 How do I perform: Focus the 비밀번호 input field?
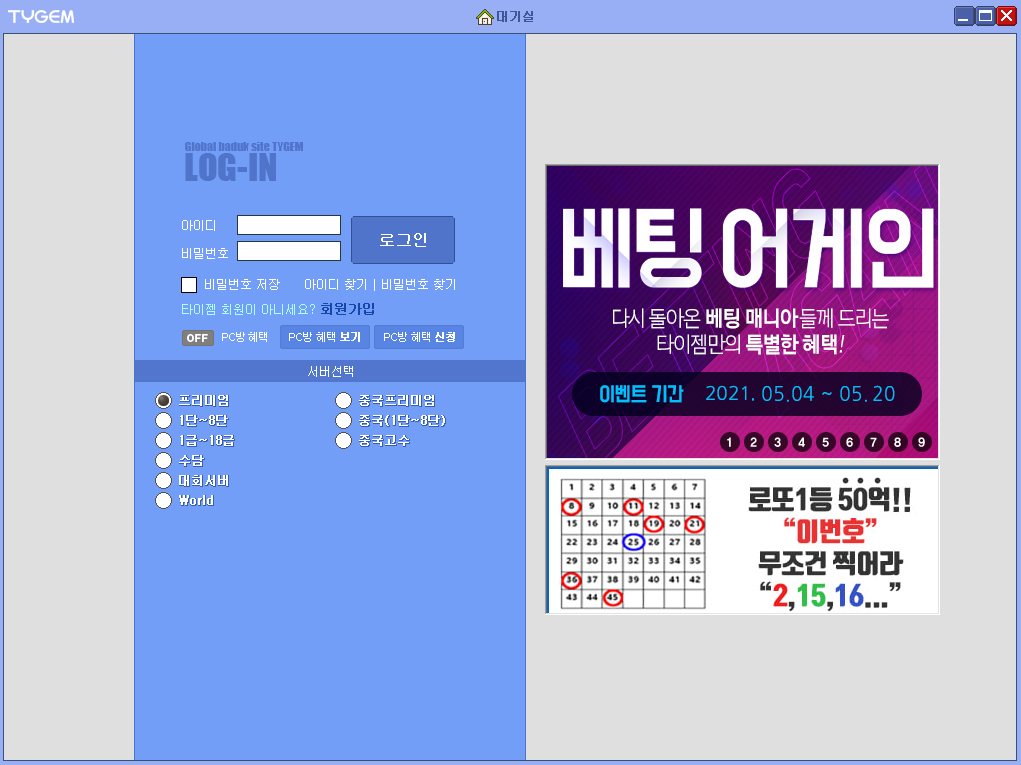coord(289,251)
